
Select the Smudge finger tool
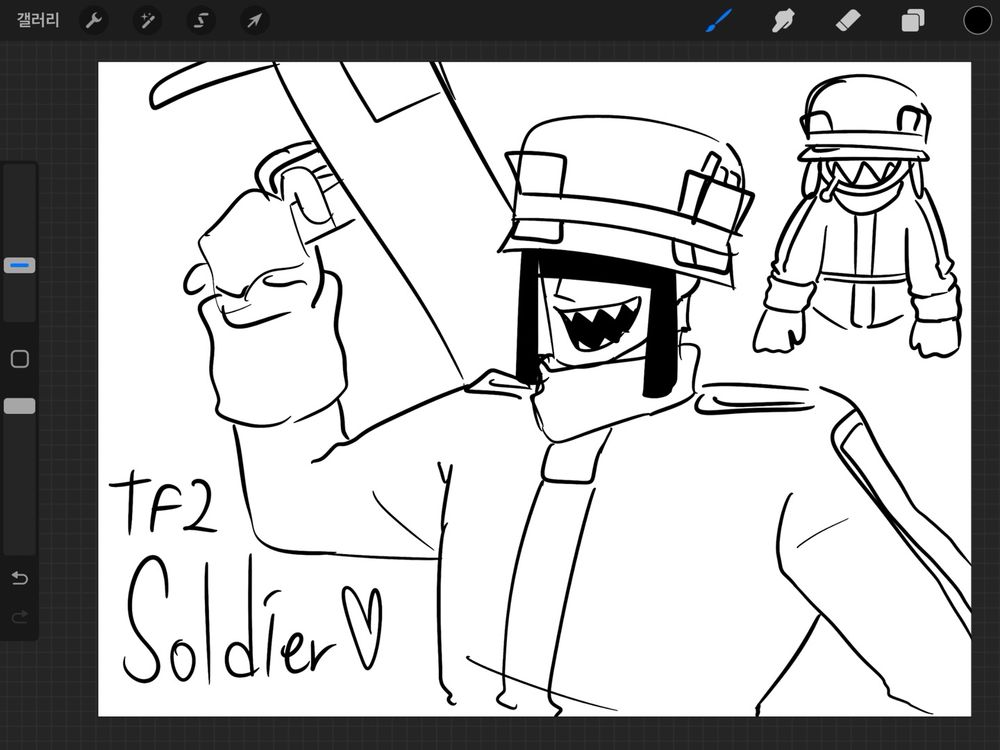(783, 21)
